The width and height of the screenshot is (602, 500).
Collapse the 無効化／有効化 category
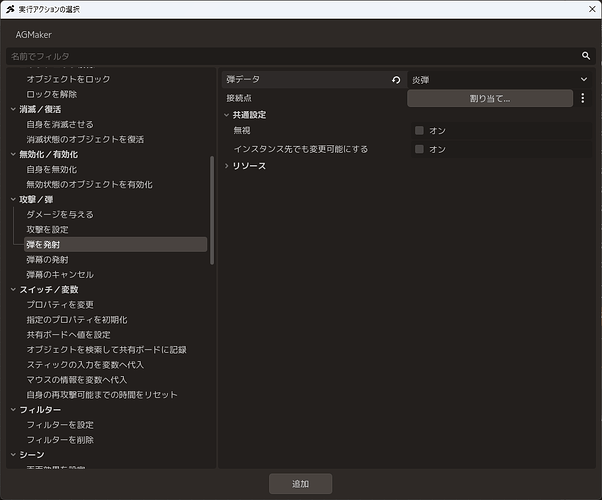tap(13, 154)
